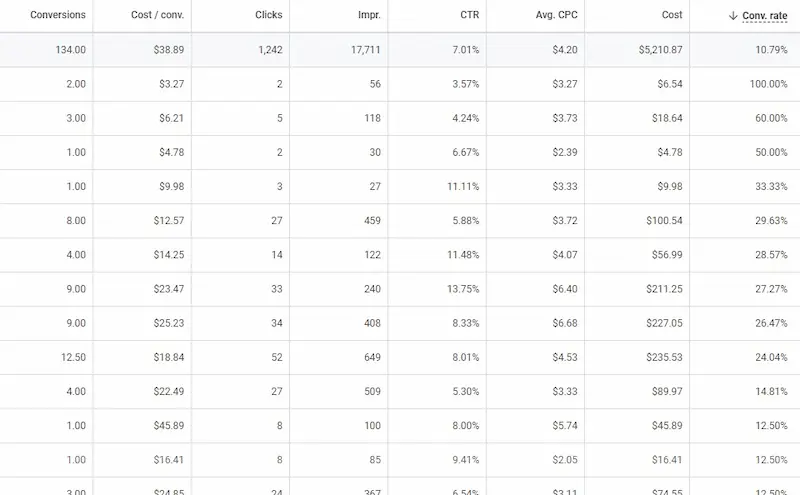Click the Cost / conv. column header
The width and height of the screenshot is (800, 495).
pyautogui.click(x=158, y=16)
